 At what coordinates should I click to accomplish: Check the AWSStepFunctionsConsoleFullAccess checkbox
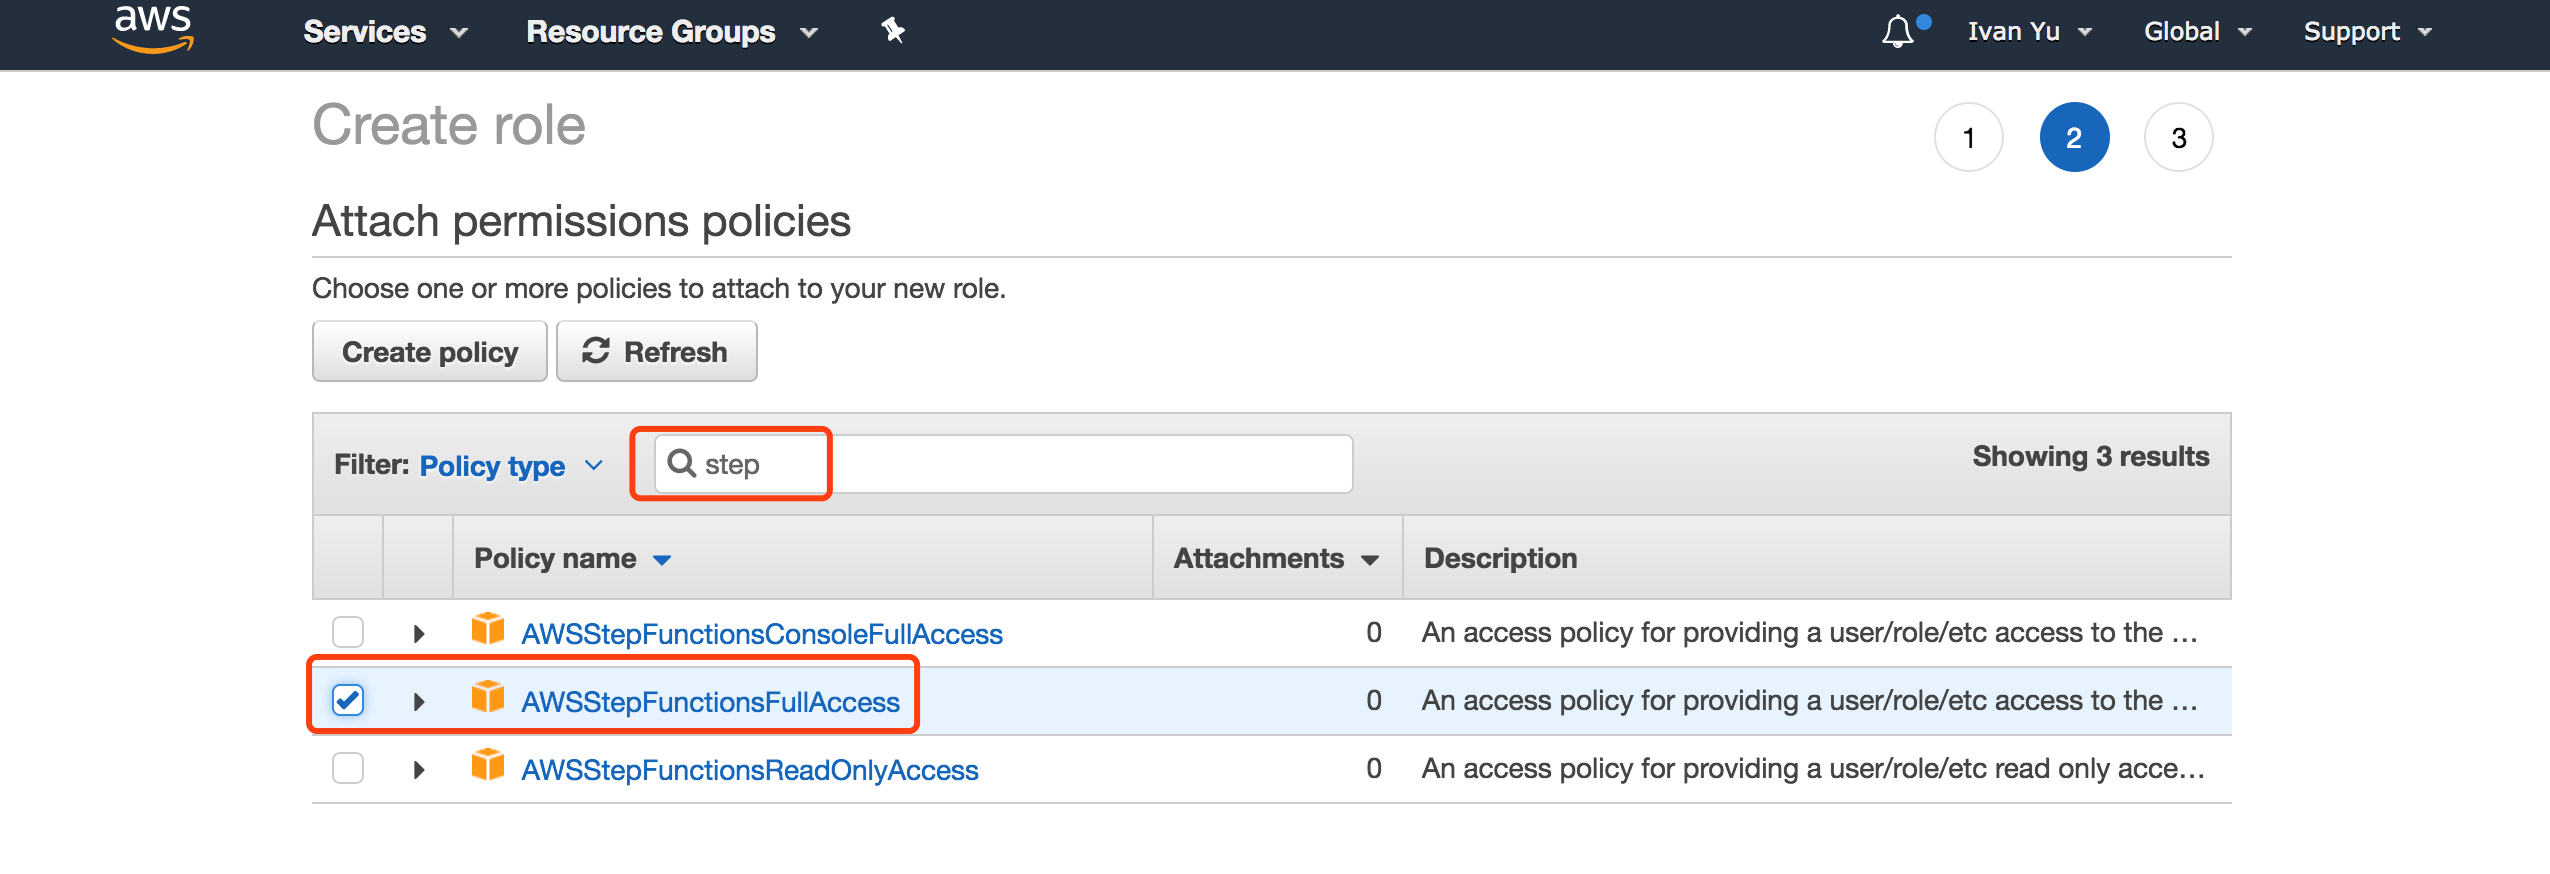coord(348,632)
